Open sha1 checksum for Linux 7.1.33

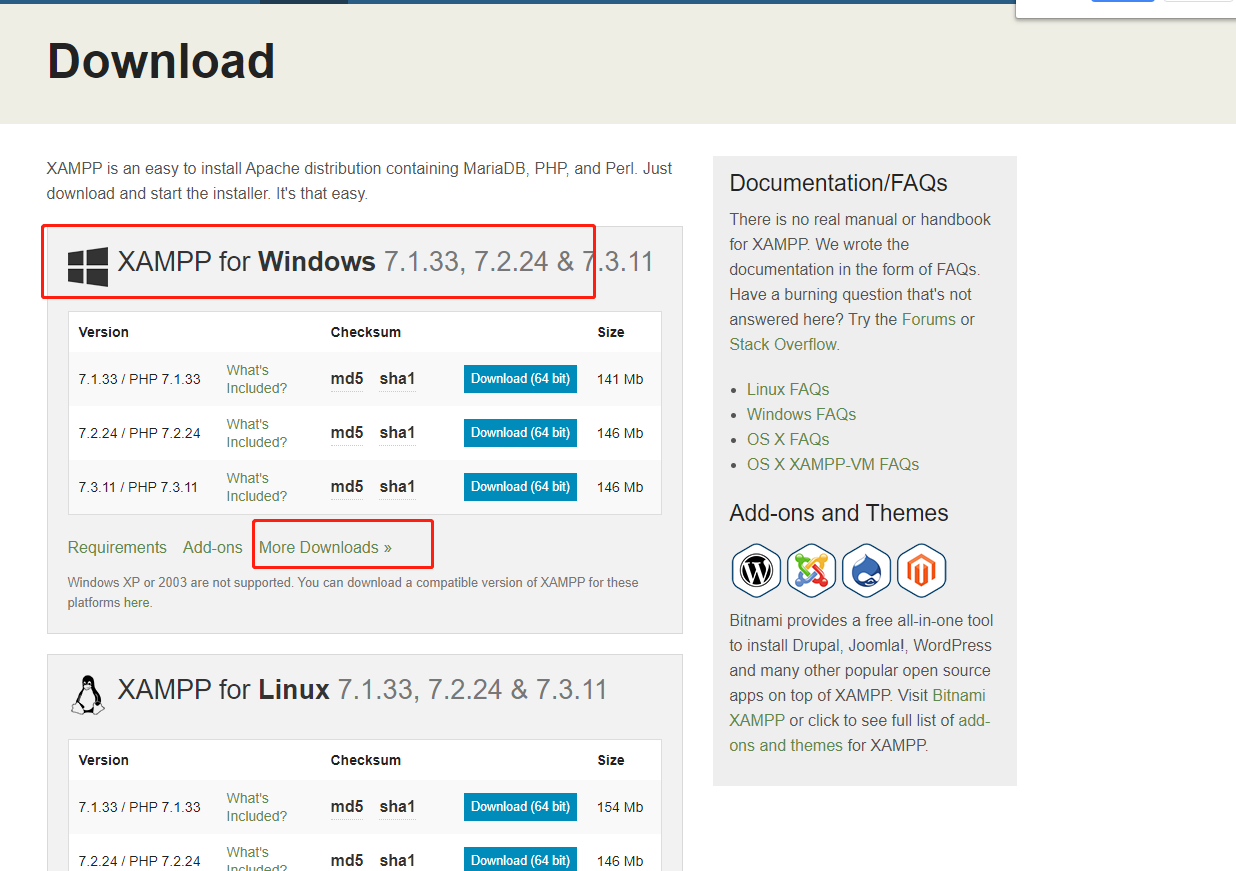(397, 807)
